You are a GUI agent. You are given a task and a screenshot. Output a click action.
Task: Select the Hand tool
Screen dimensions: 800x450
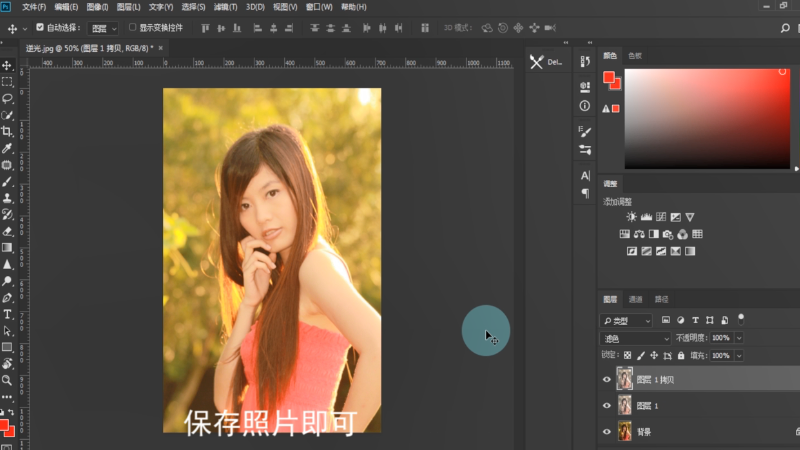[x=7, y=364]
